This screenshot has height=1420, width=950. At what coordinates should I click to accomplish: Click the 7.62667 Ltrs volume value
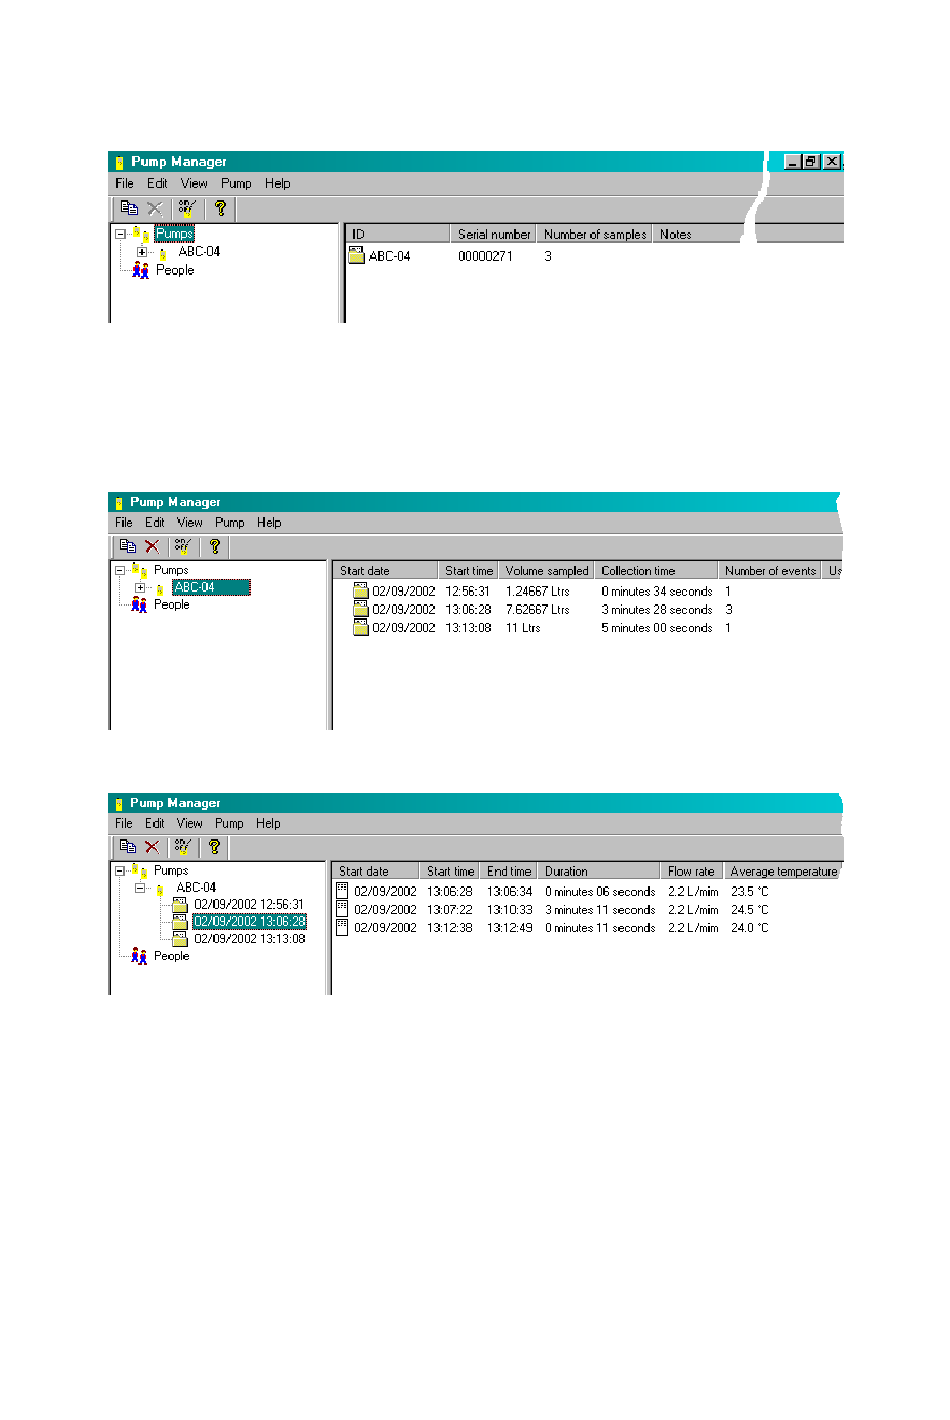click(538, 610)
